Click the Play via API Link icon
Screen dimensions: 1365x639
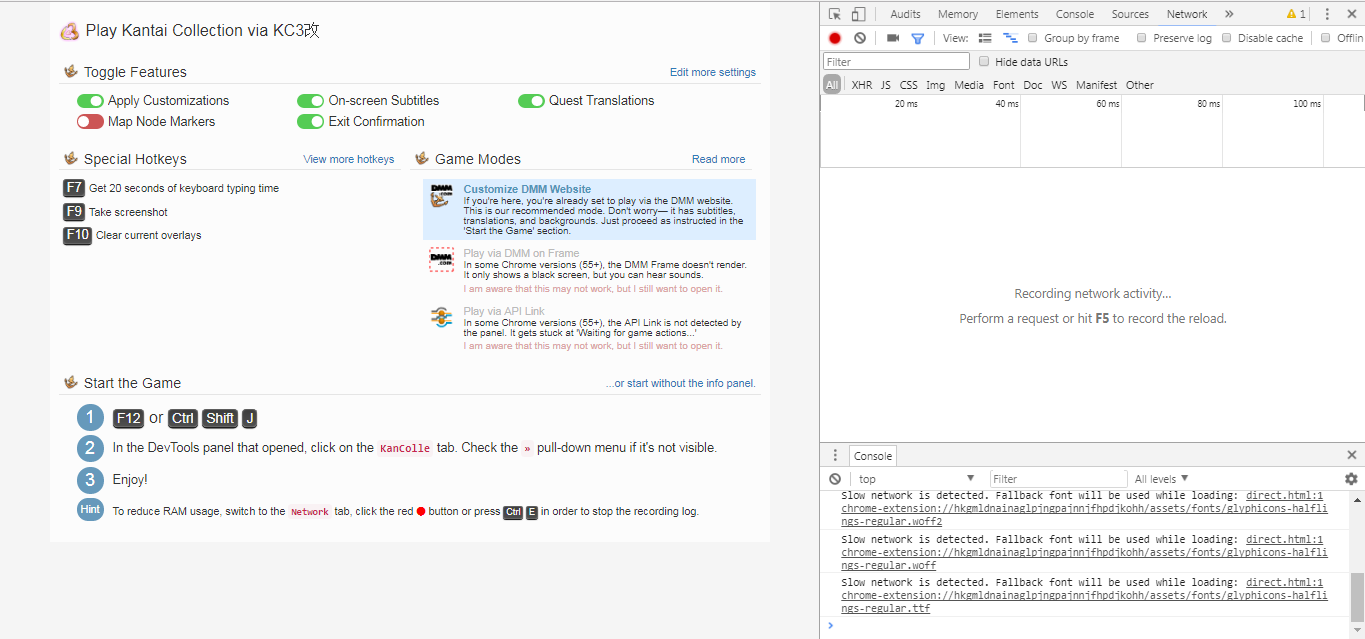coord(441,317)
